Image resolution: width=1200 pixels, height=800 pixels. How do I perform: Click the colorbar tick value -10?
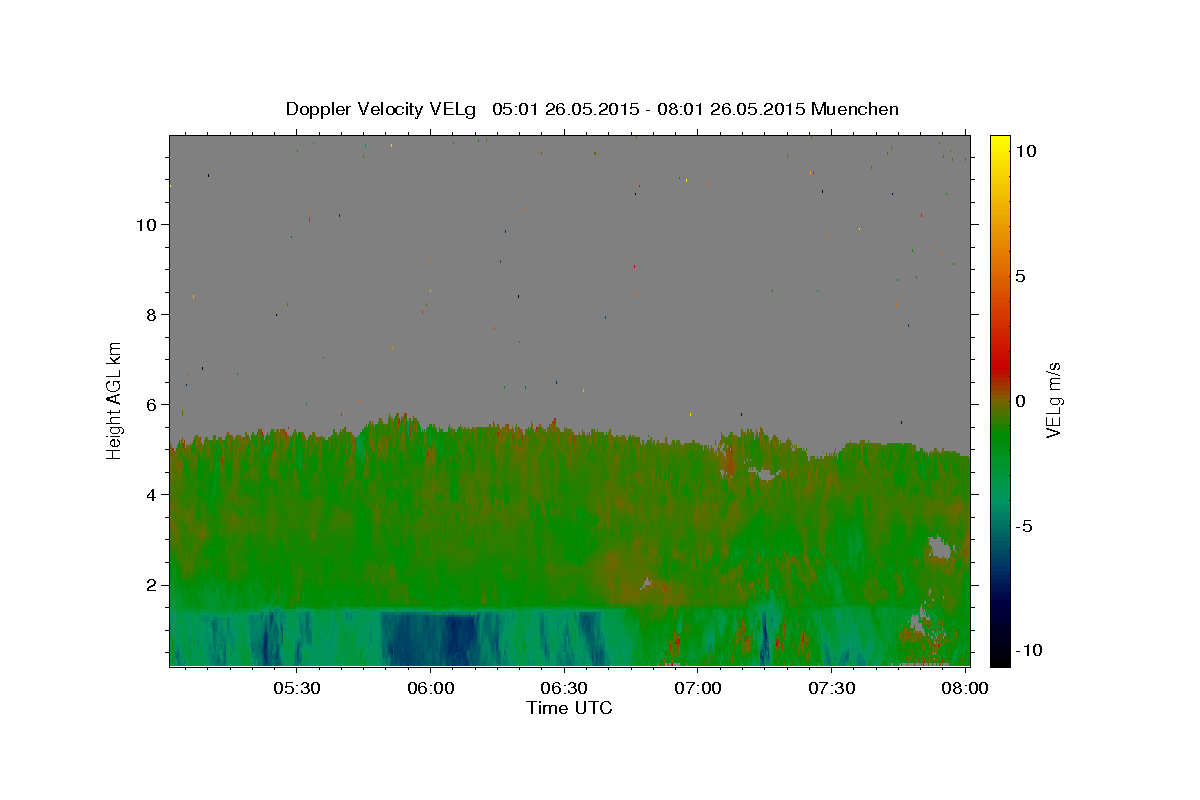click(1028, 650)
